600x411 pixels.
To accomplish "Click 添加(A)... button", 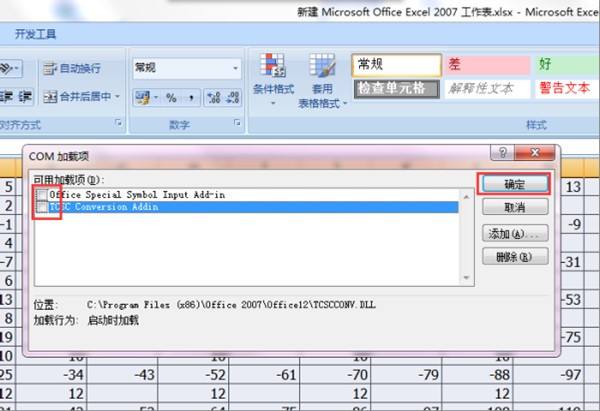I will (515, 233).
